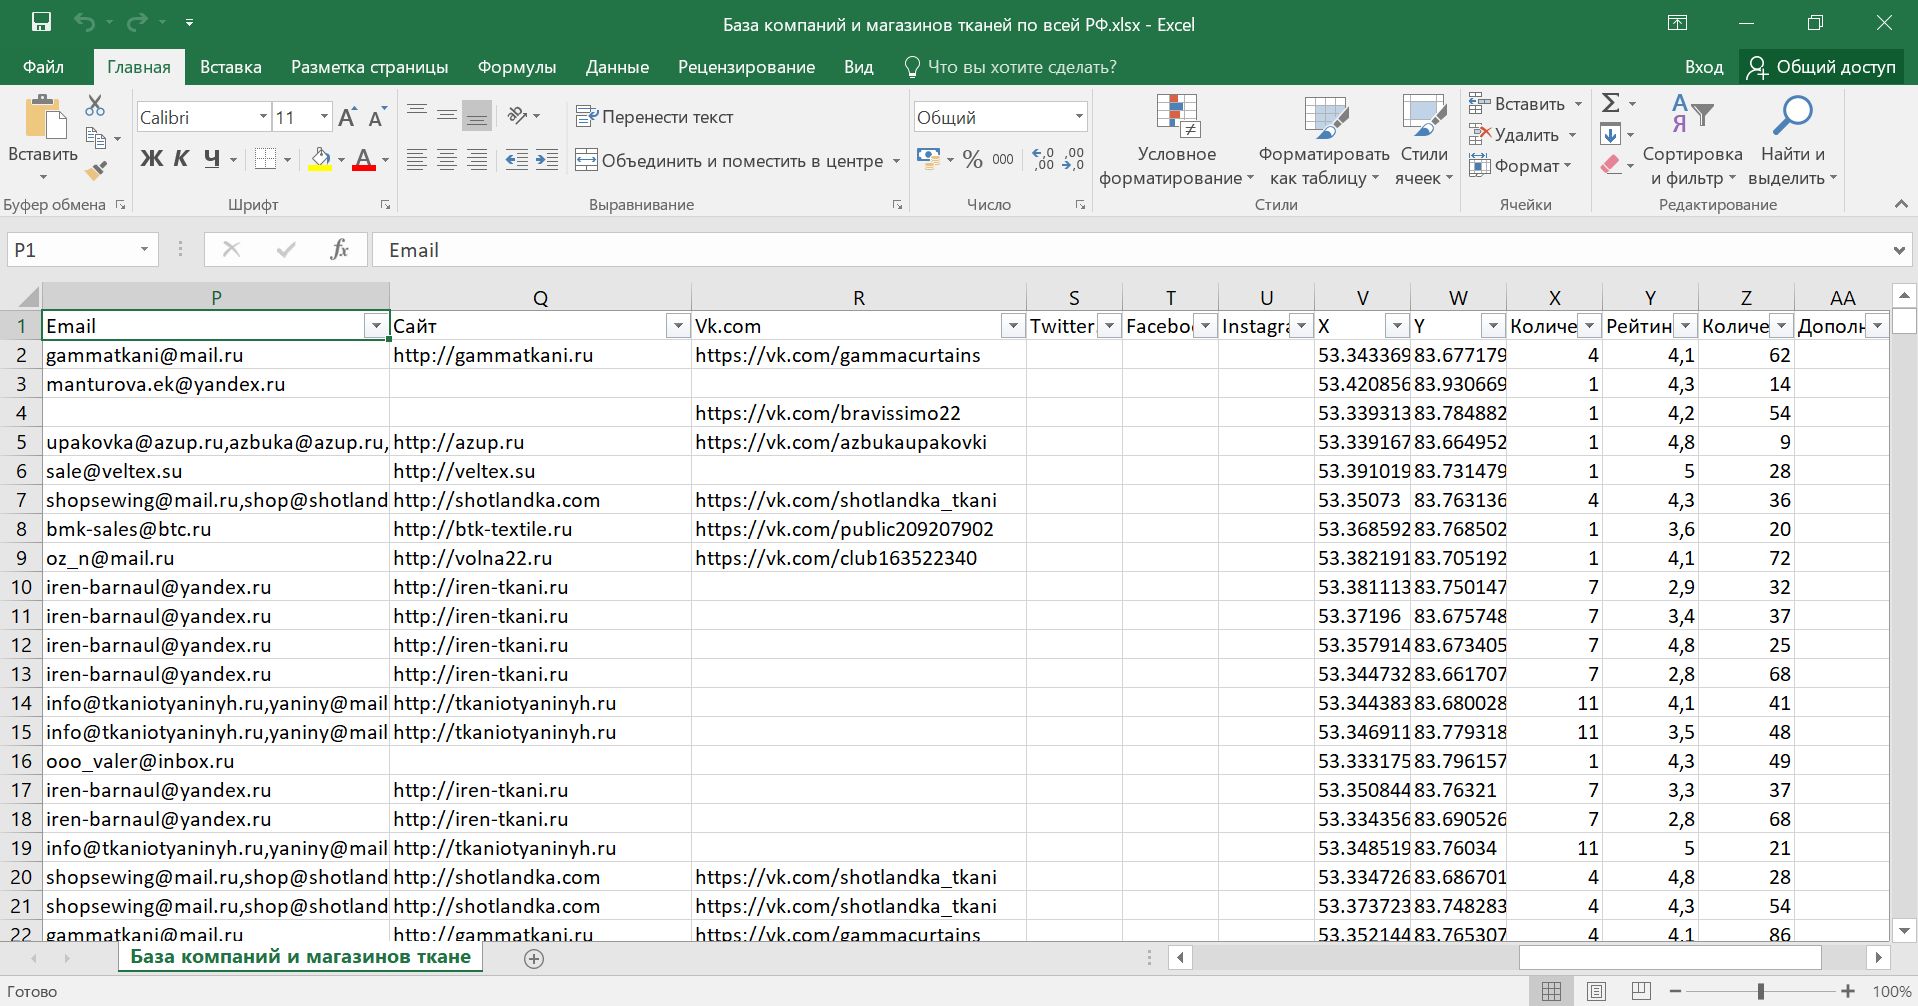Open the Общий number format dropdown
The image size is (1918, 1006).
click(1079, 117)
